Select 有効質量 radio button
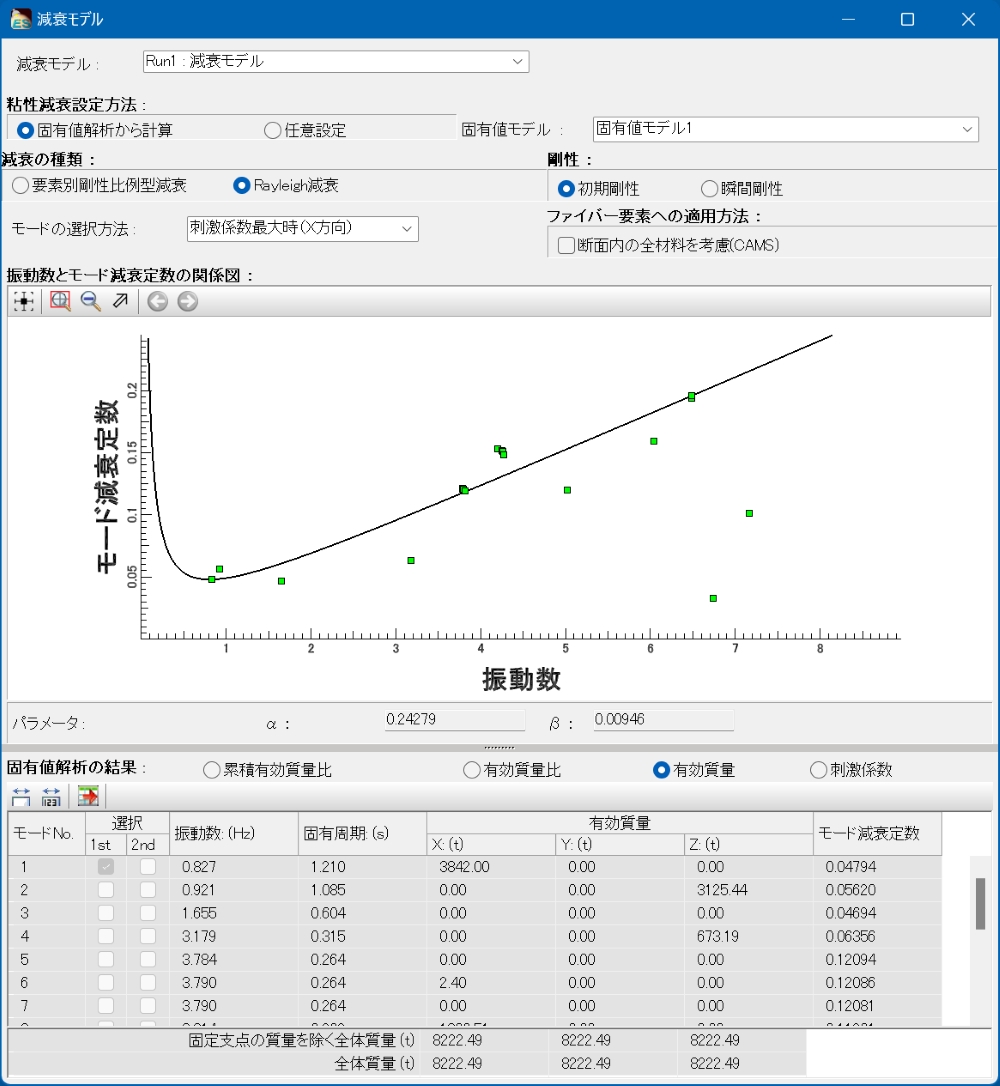This screenshot has height=1086, width=1000. tap(661, 770)
